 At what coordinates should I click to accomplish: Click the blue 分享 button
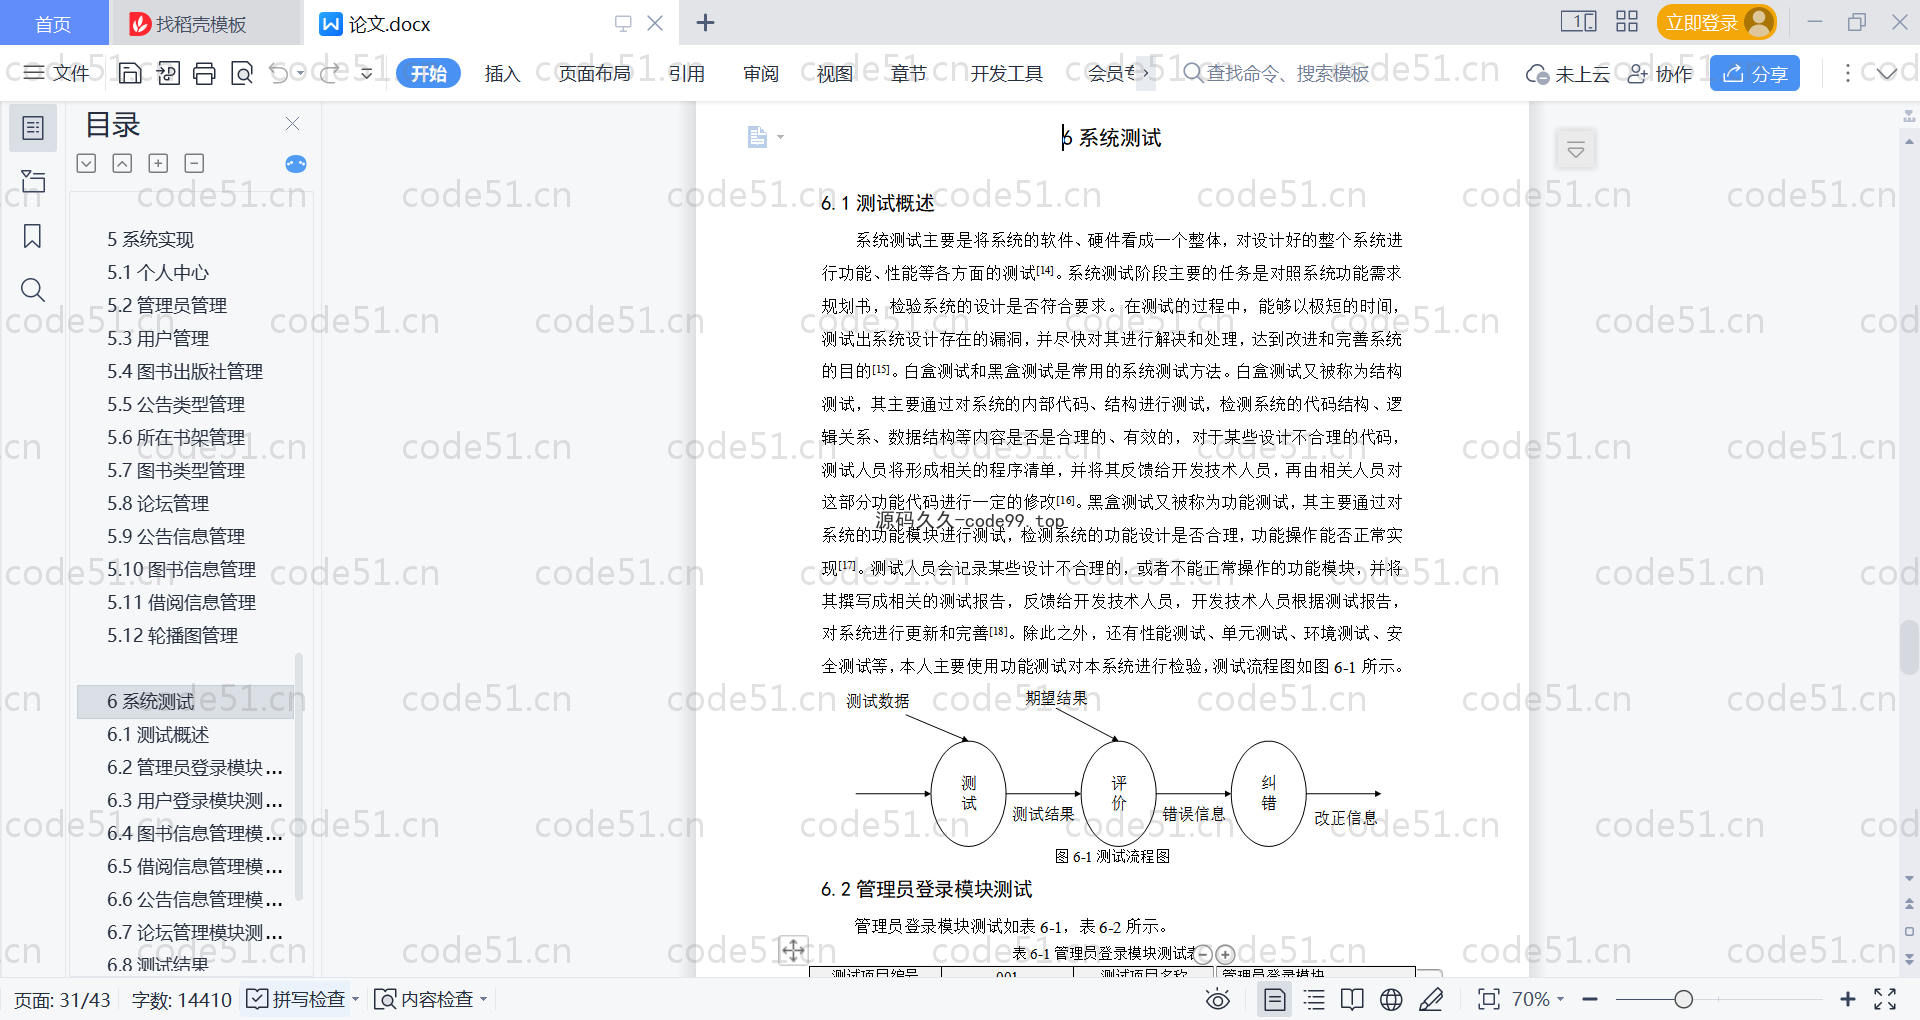click(x=1755, y=73)
